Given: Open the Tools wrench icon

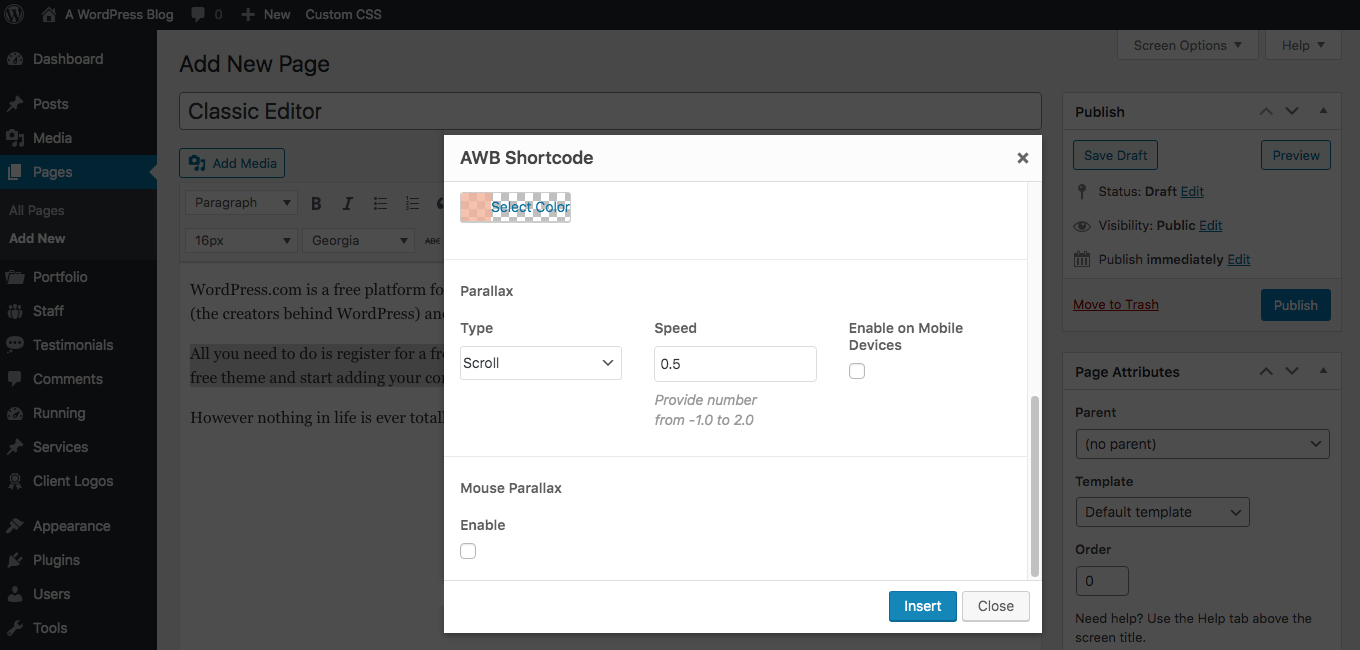Looking at the screenshot, I should point(15,628).
